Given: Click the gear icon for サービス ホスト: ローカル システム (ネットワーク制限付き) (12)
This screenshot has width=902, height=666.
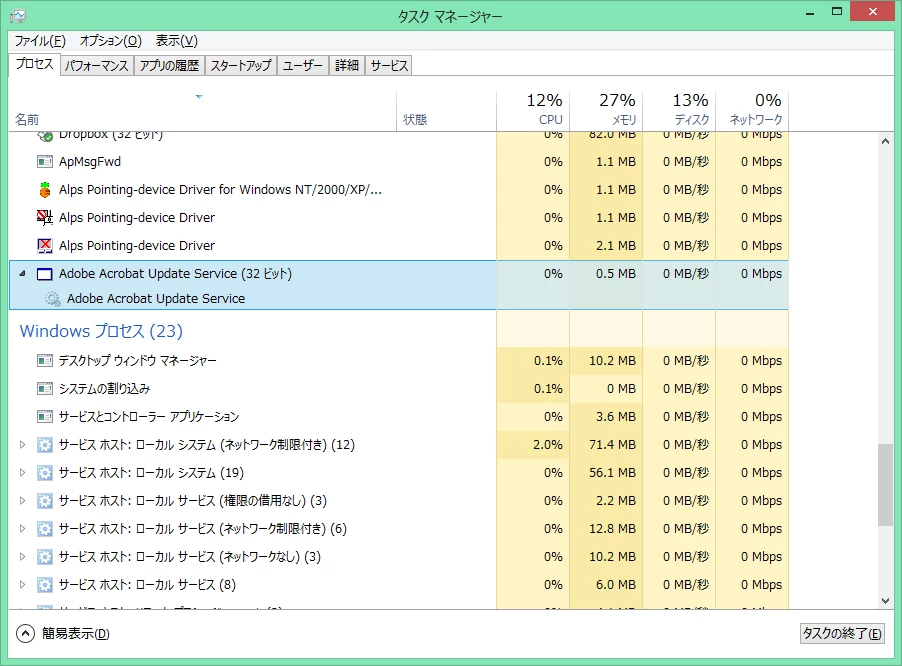Looking at the screenshot, I should 45,445.
